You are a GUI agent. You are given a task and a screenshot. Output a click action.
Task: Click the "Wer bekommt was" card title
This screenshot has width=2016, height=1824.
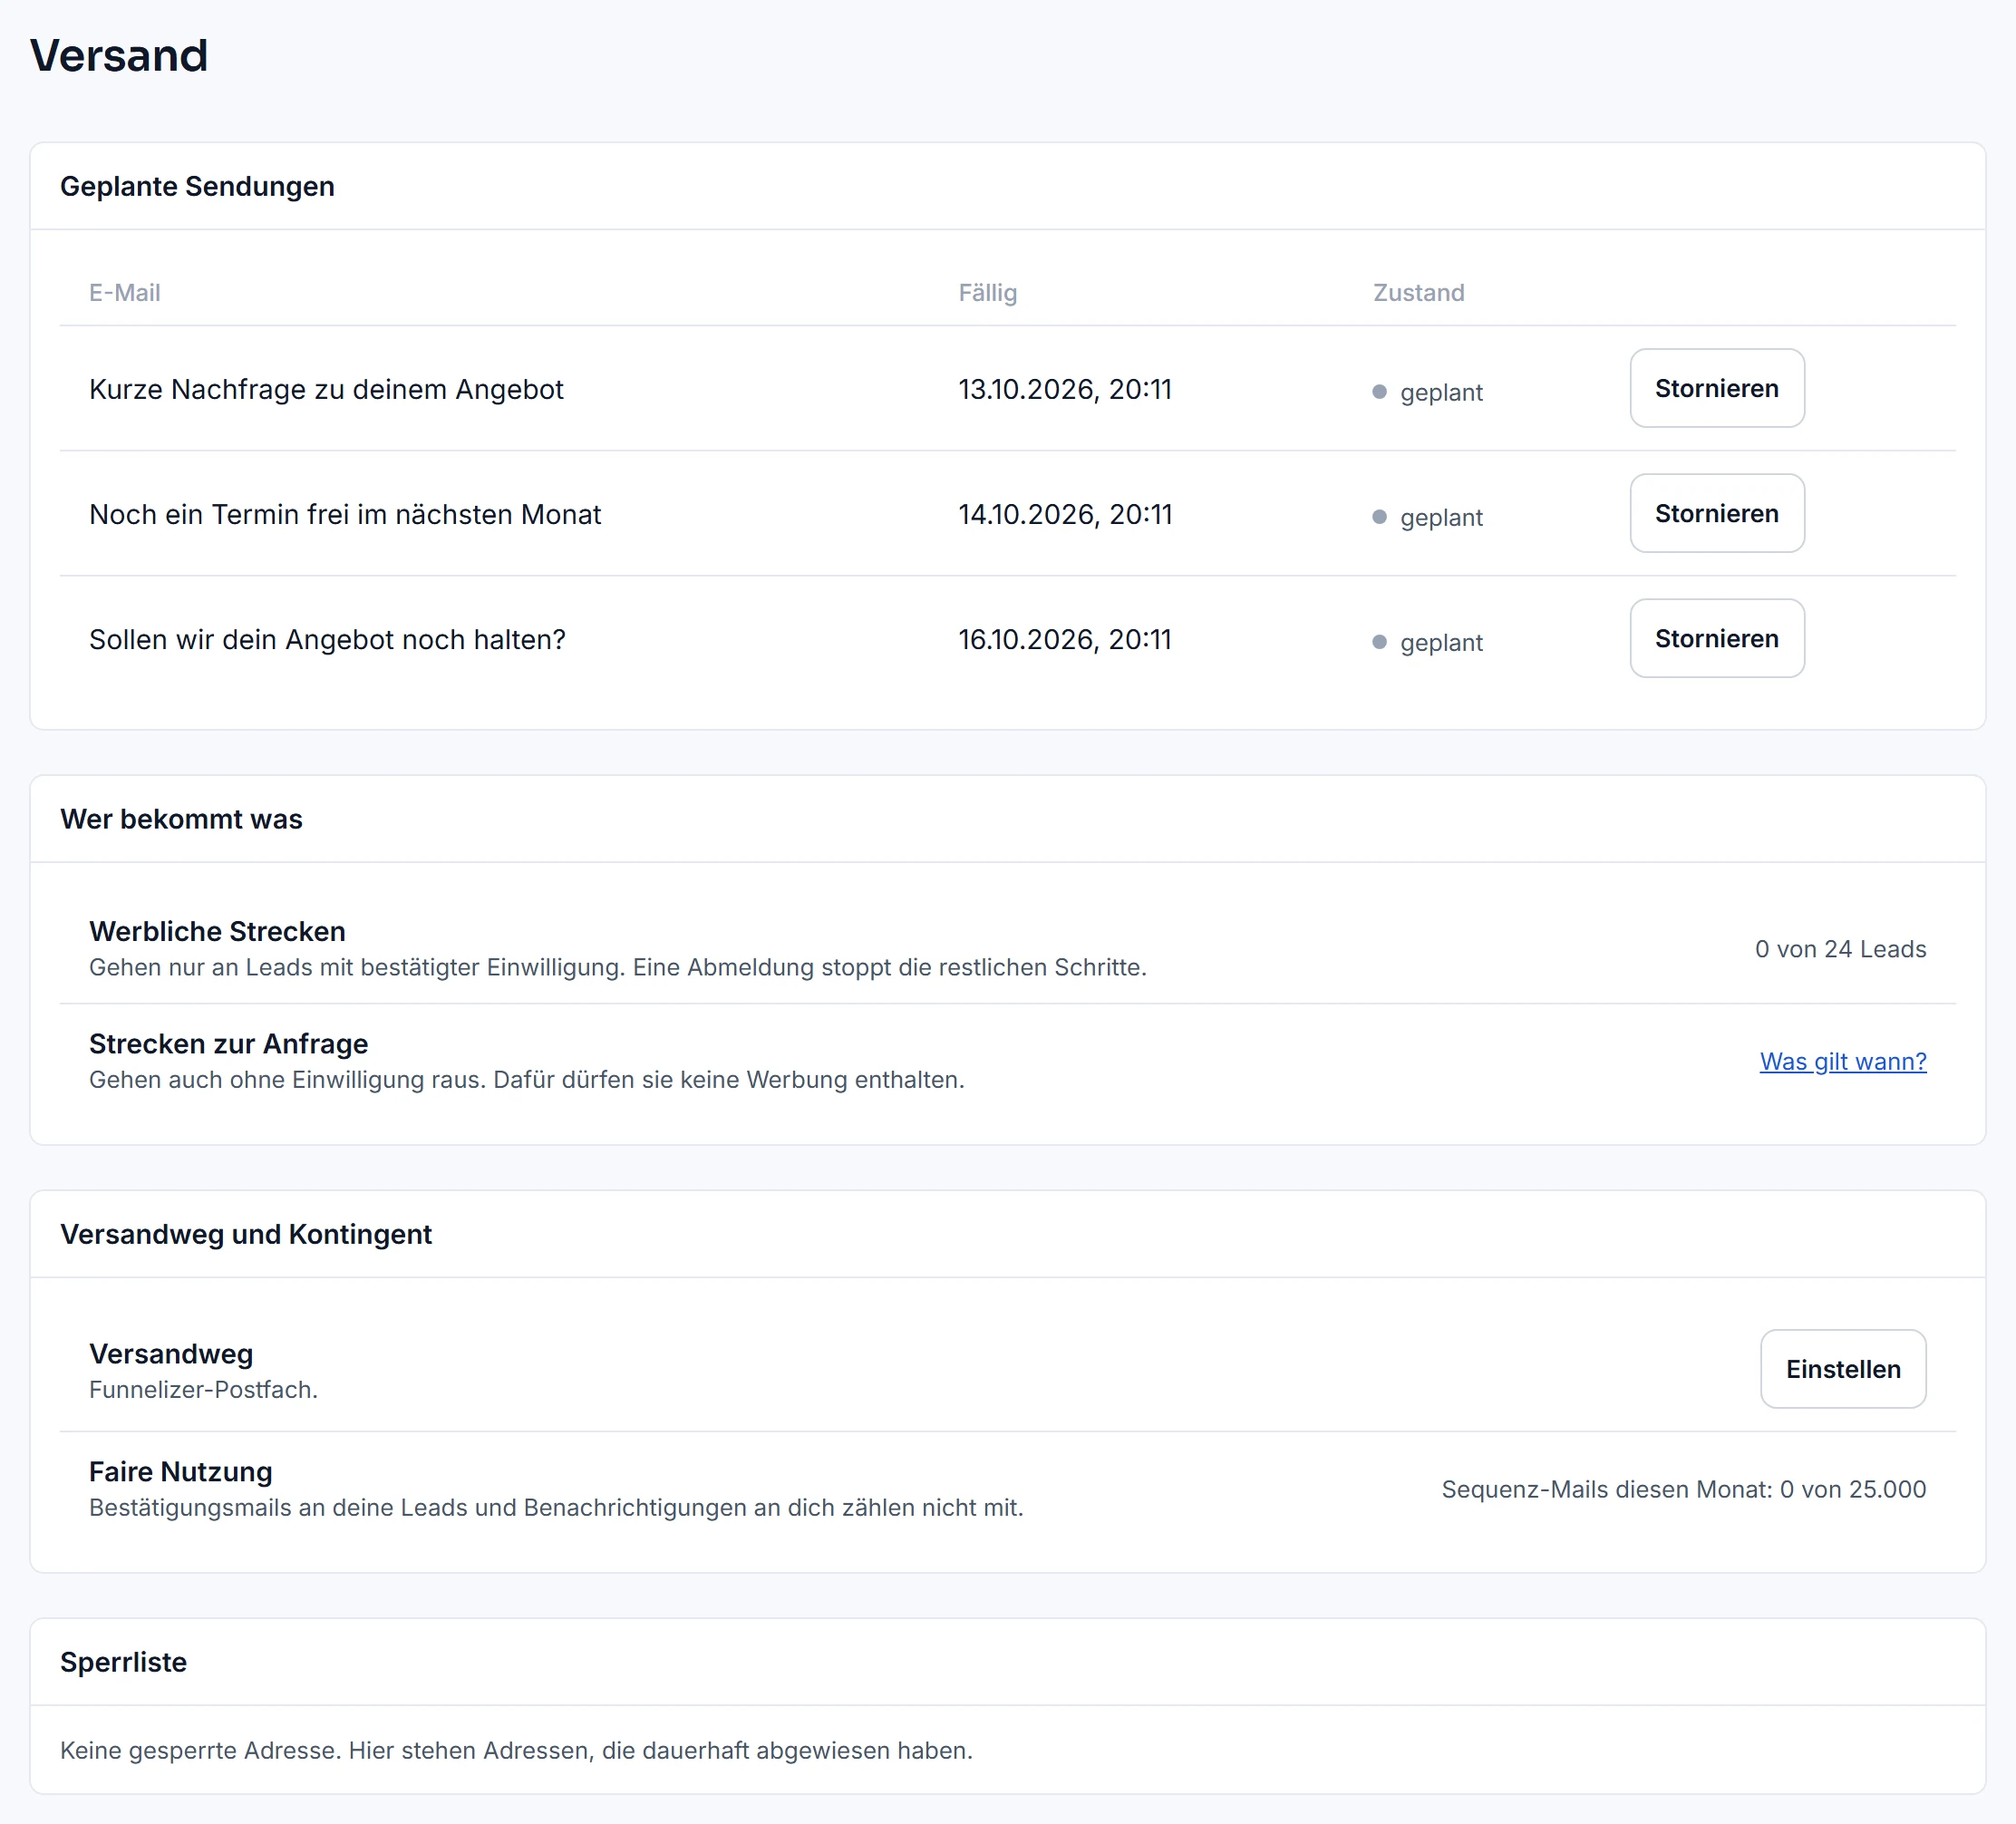(x=181, y=819)
